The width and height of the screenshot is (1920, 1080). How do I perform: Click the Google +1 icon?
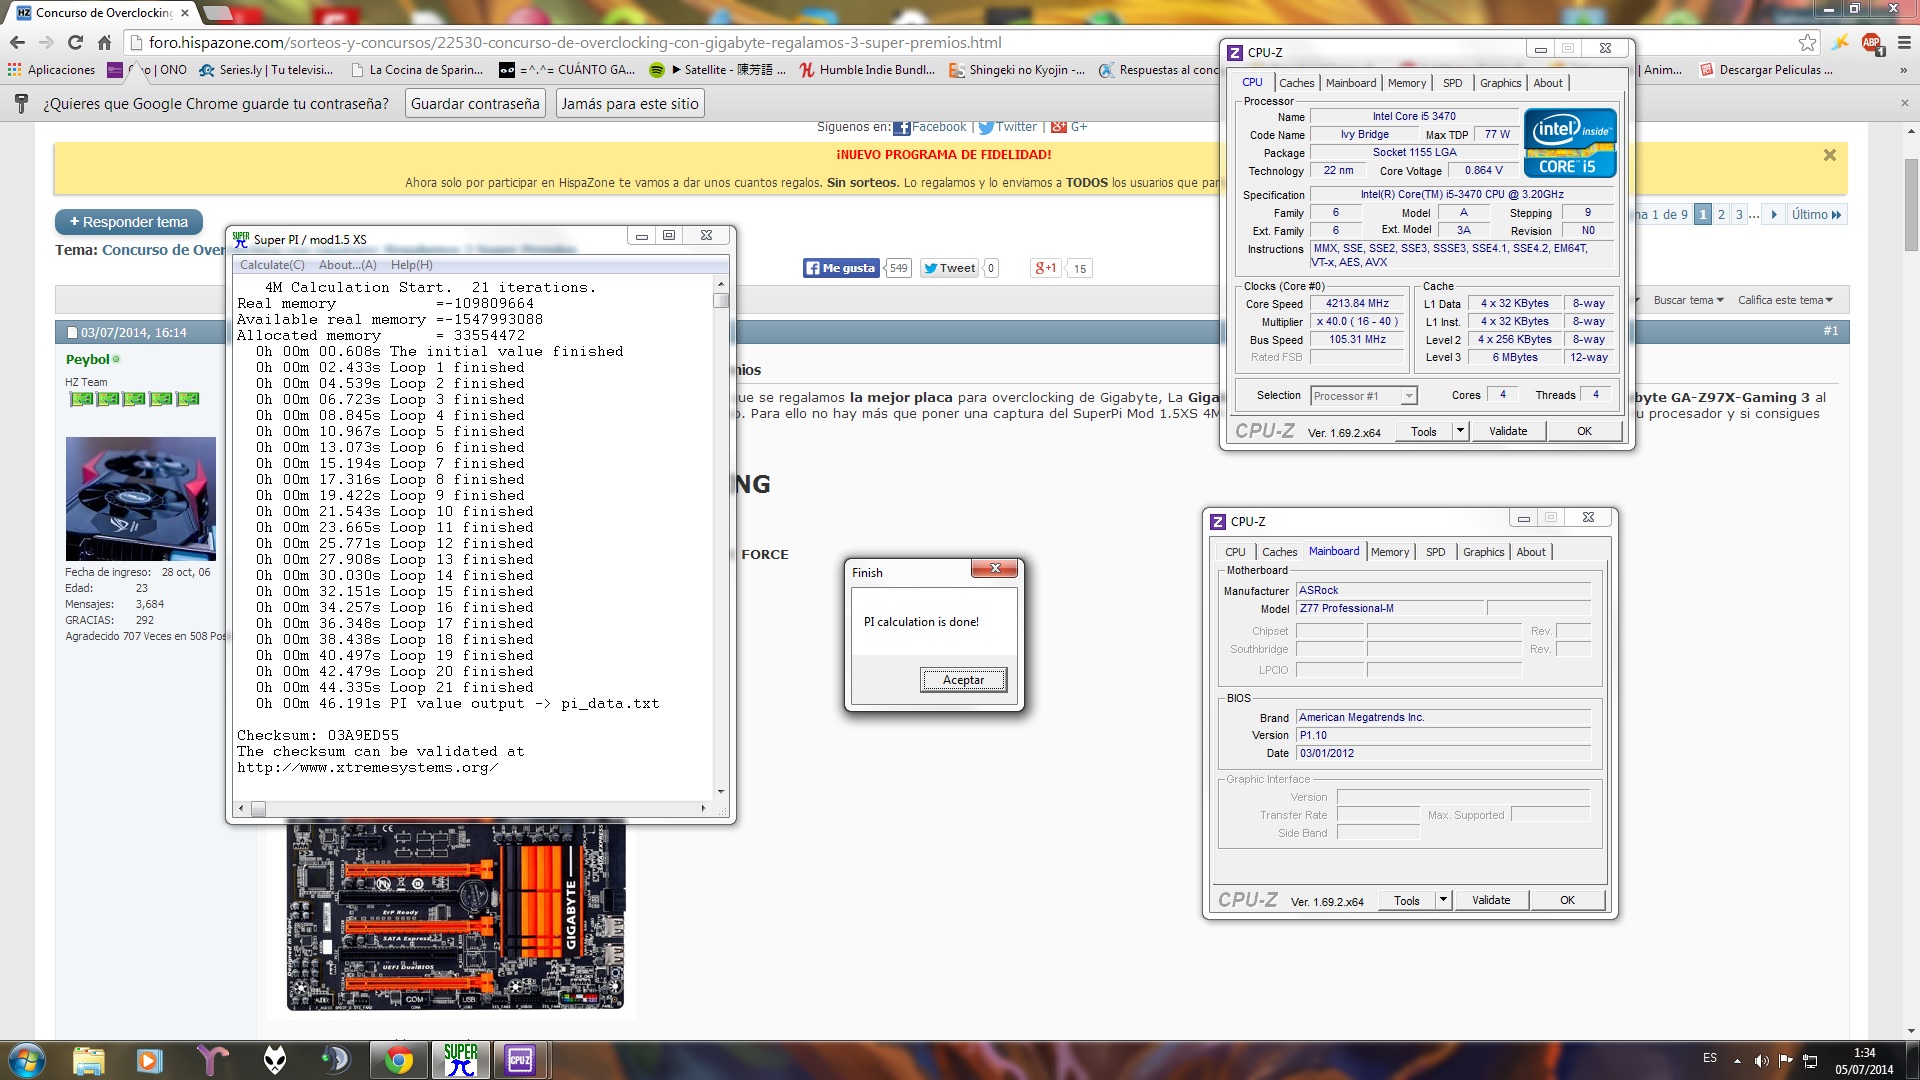coord(1046,268)
